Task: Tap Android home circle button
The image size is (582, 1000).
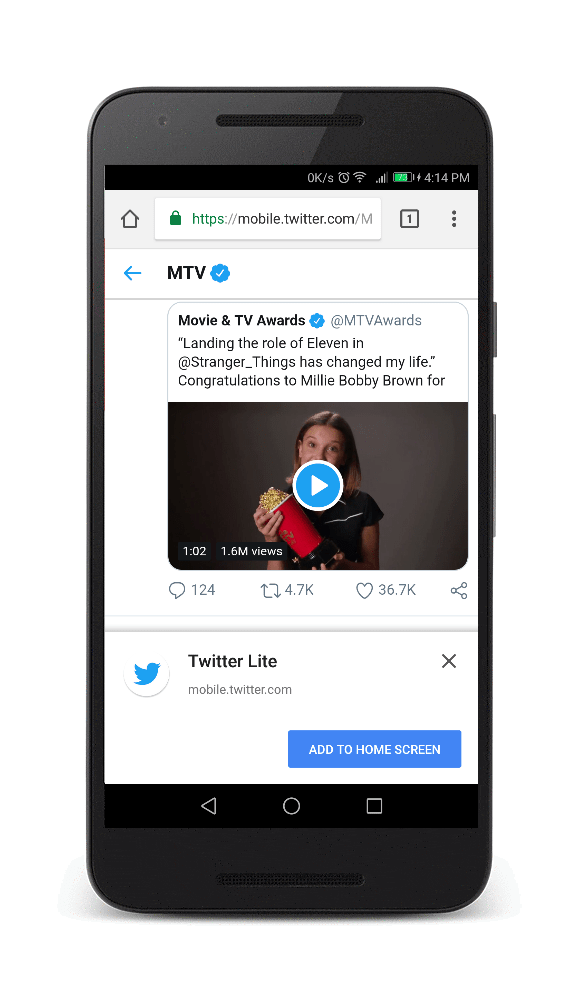Action: 291,806
